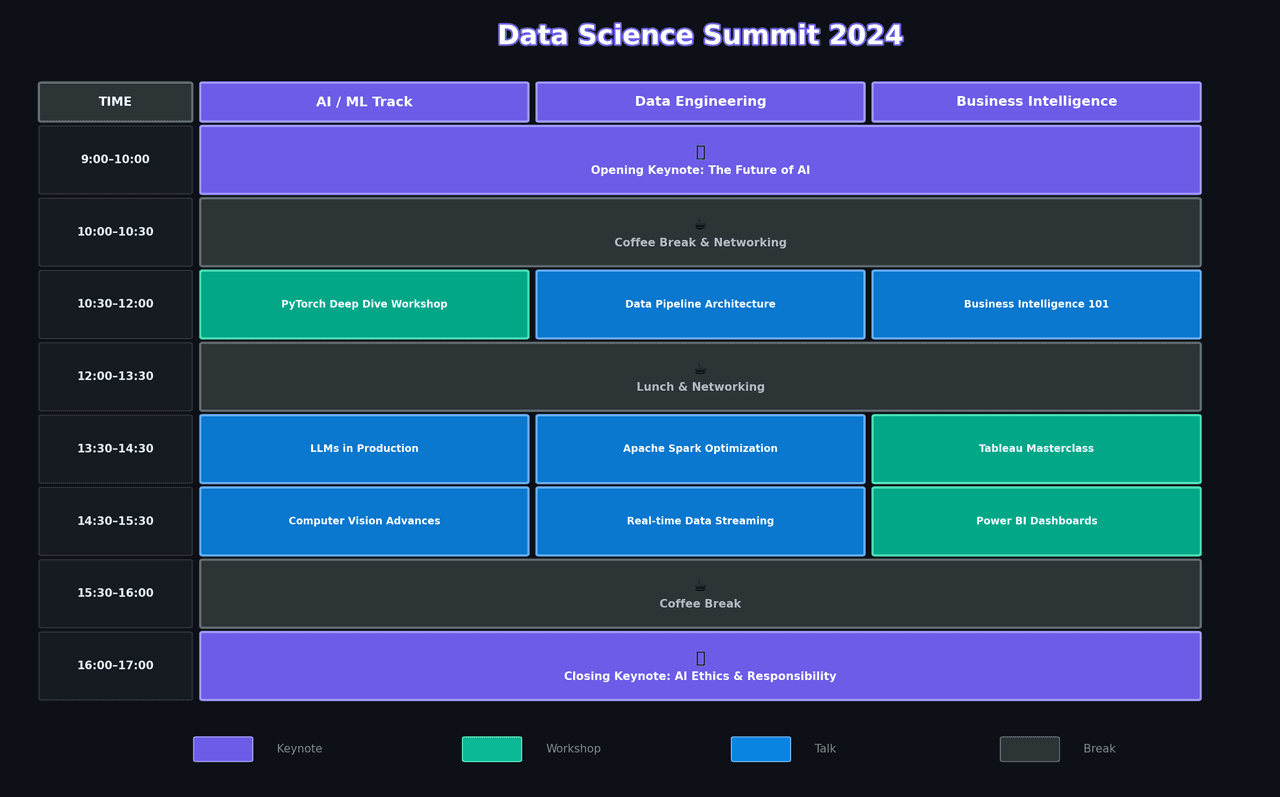This screenshot has height=797, width=1280.
Task: Click the 10:30–12:00 time slot cell
Action: [x=115, y=303]
